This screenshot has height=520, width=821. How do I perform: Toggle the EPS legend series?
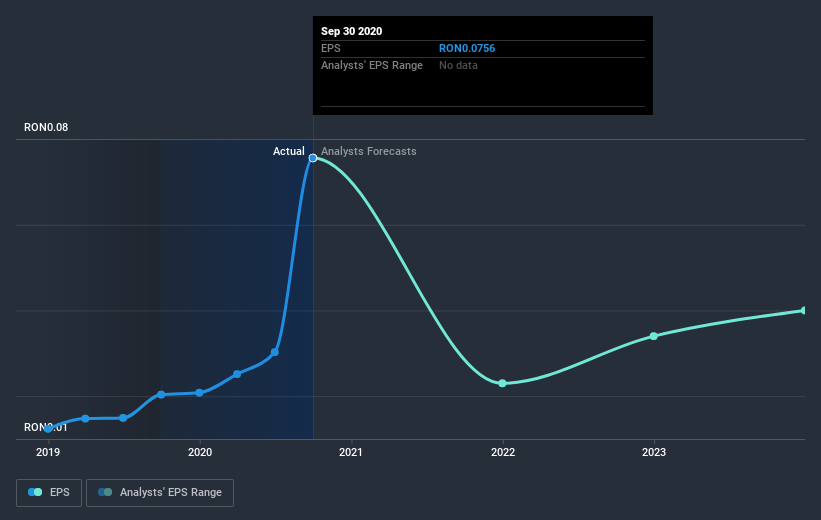pos(49,493)
